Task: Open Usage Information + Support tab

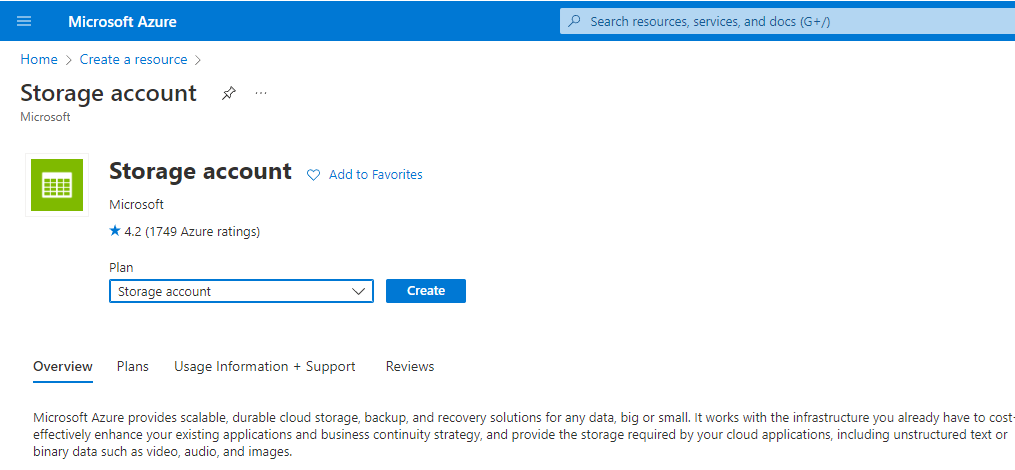Action: (x=265, y=366)
